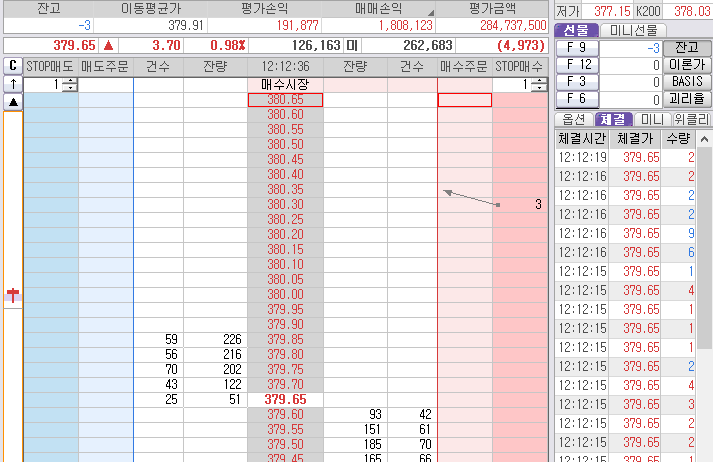Click the STOP매도 column header
This screenshot has height=462, width=713.
[x=50, y=67]
